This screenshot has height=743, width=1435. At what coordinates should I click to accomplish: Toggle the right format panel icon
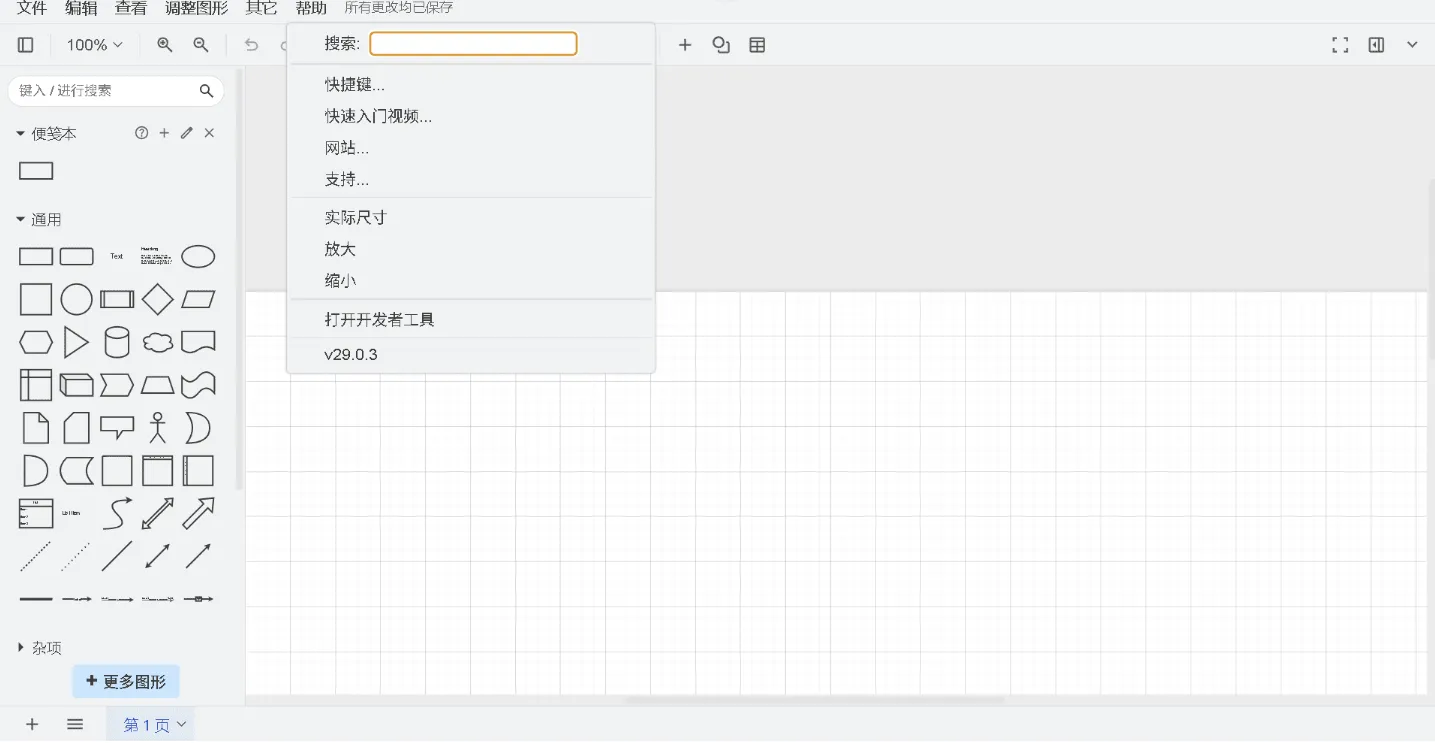coord(1375,45)
